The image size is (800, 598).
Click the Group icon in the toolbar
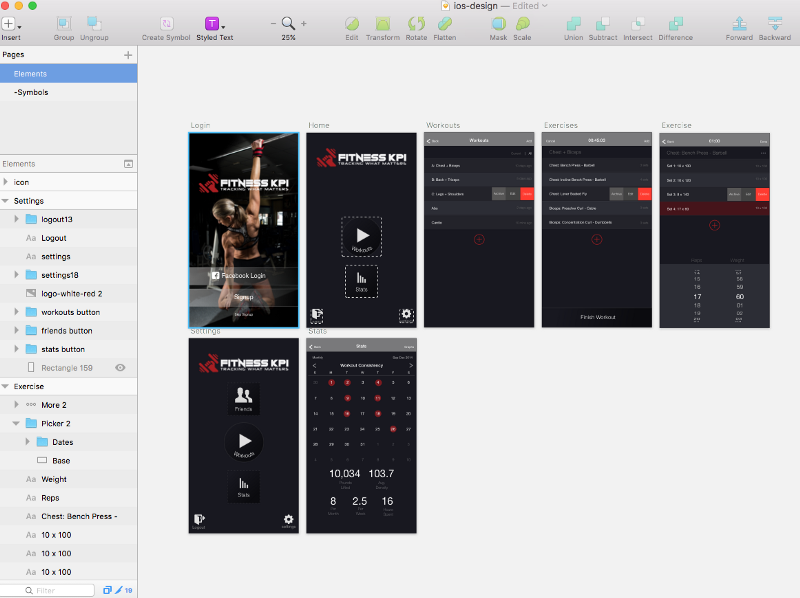click(64, 23)
